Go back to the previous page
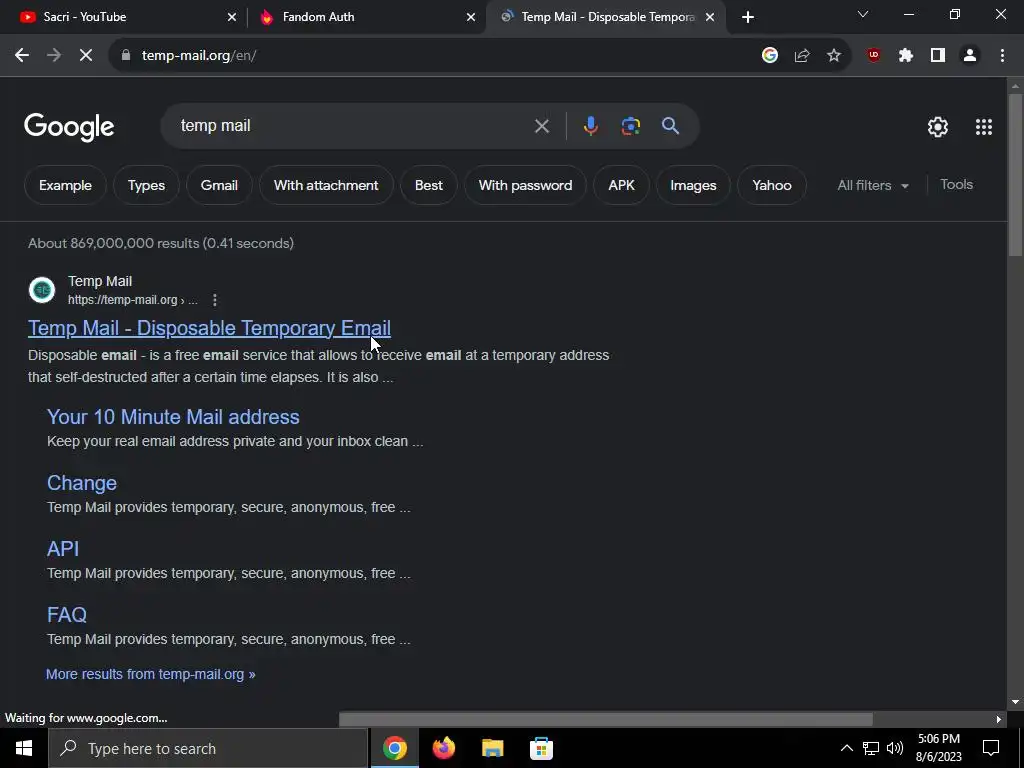 click(22, 56)
